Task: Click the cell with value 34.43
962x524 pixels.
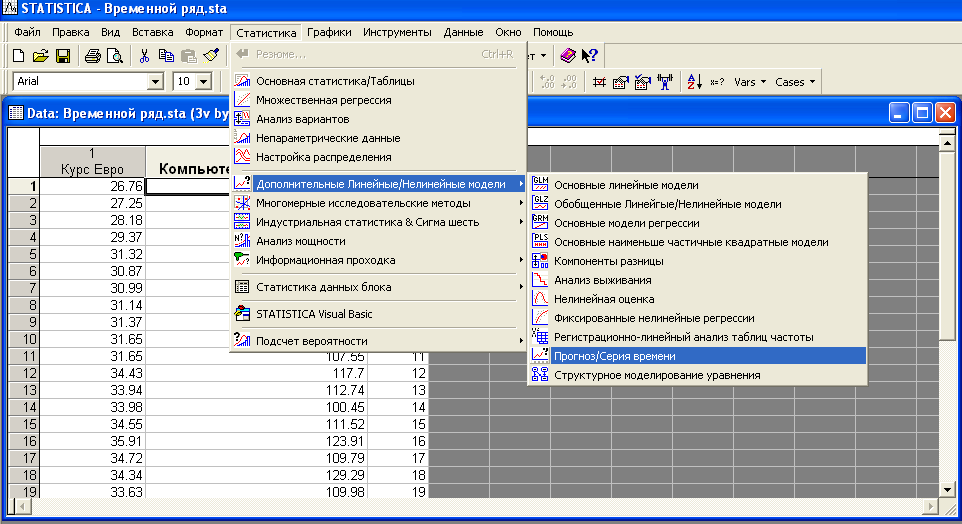Action: click(92, 373)
